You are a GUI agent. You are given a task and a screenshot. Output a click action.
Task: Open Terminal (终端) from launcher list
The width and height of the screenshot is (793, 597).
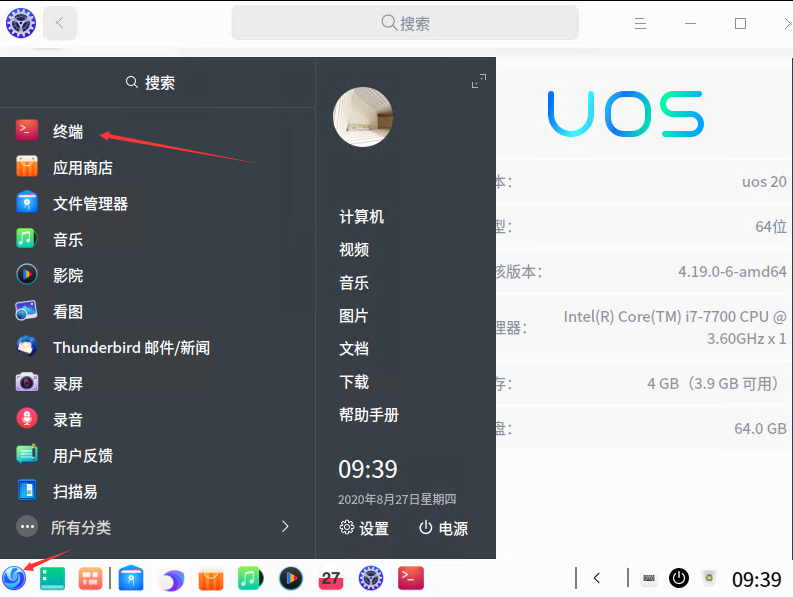click(x=68, y=132)
